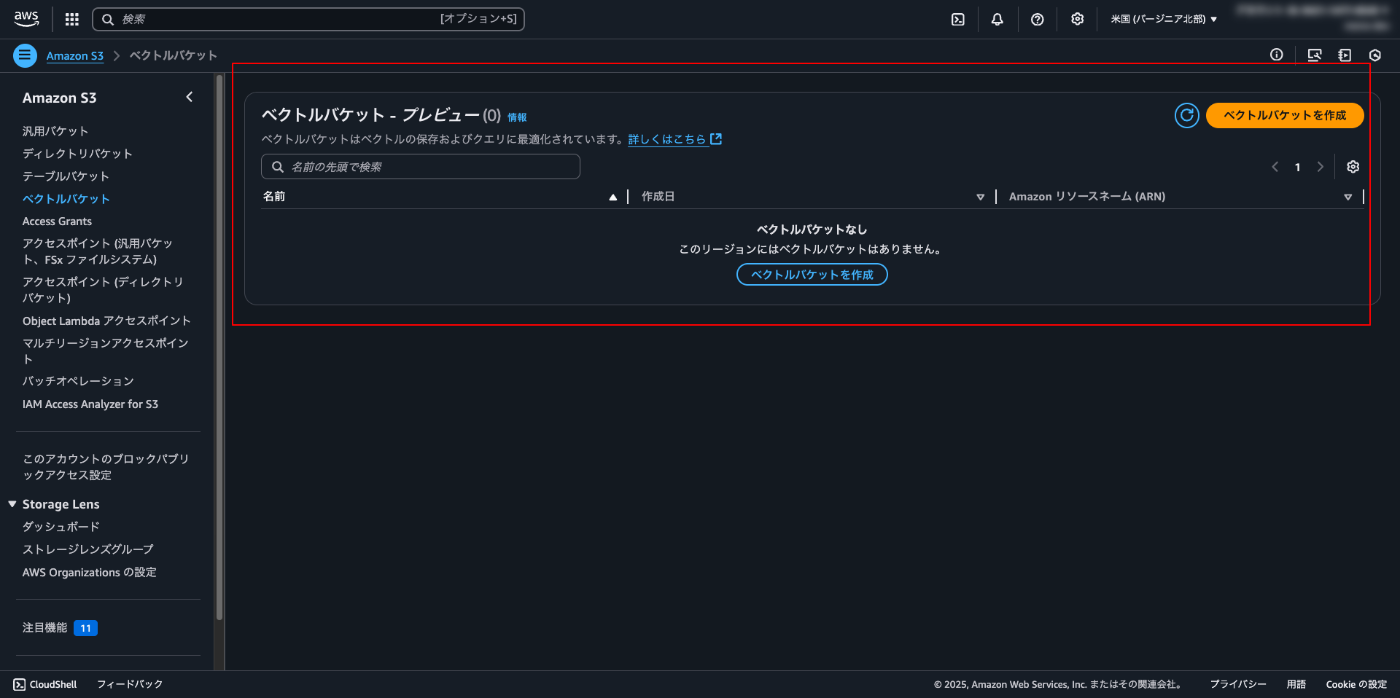The width and height of the screenshot is (1400, 698).
Task: Open 汎用バケット in sidebar
Action: (x=56, y=131)
